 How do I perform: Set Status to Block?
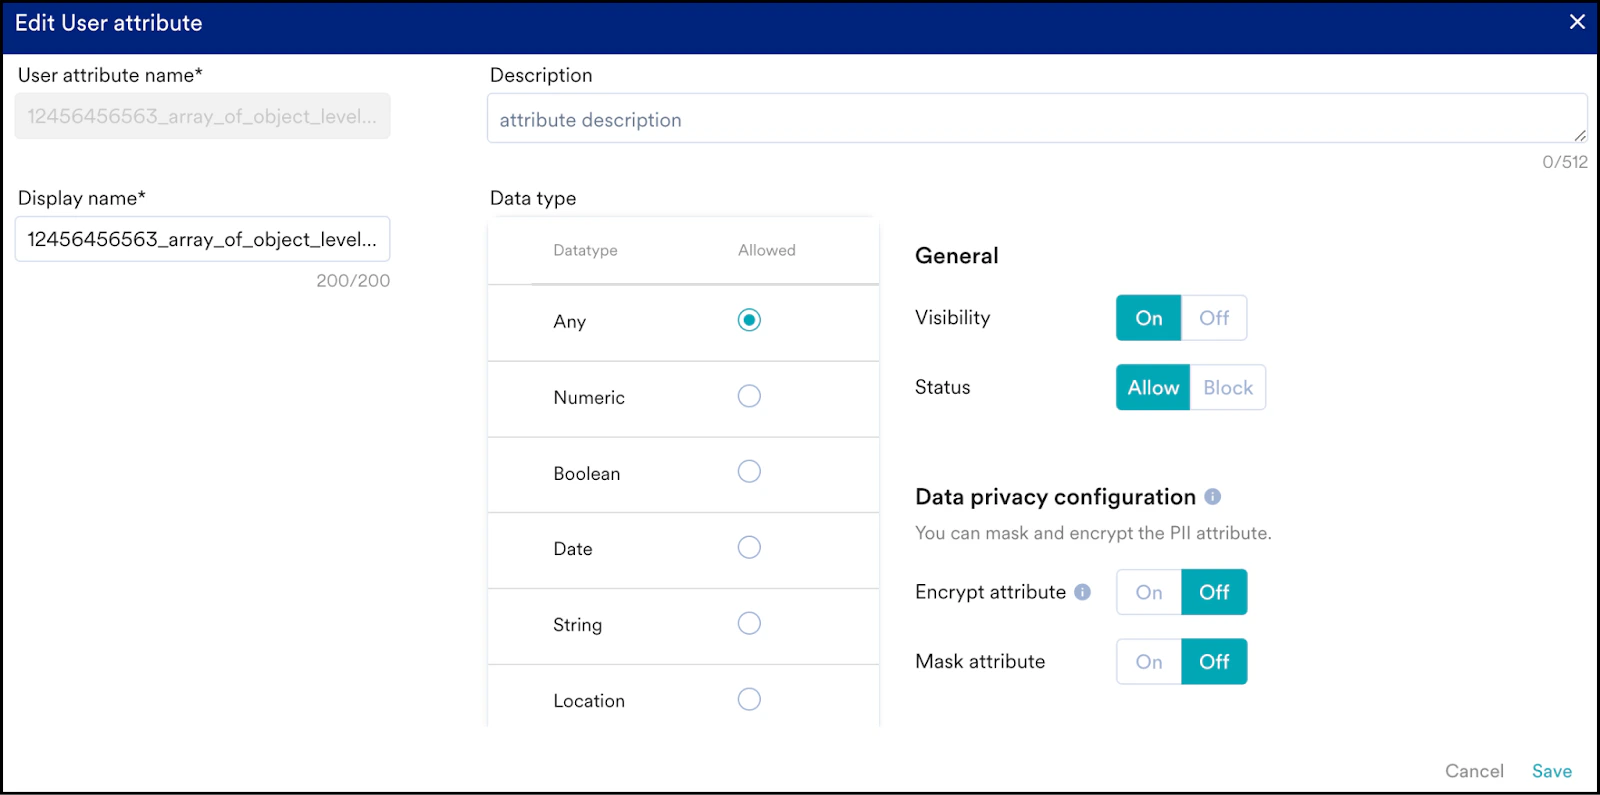[x=1228, y=387]
